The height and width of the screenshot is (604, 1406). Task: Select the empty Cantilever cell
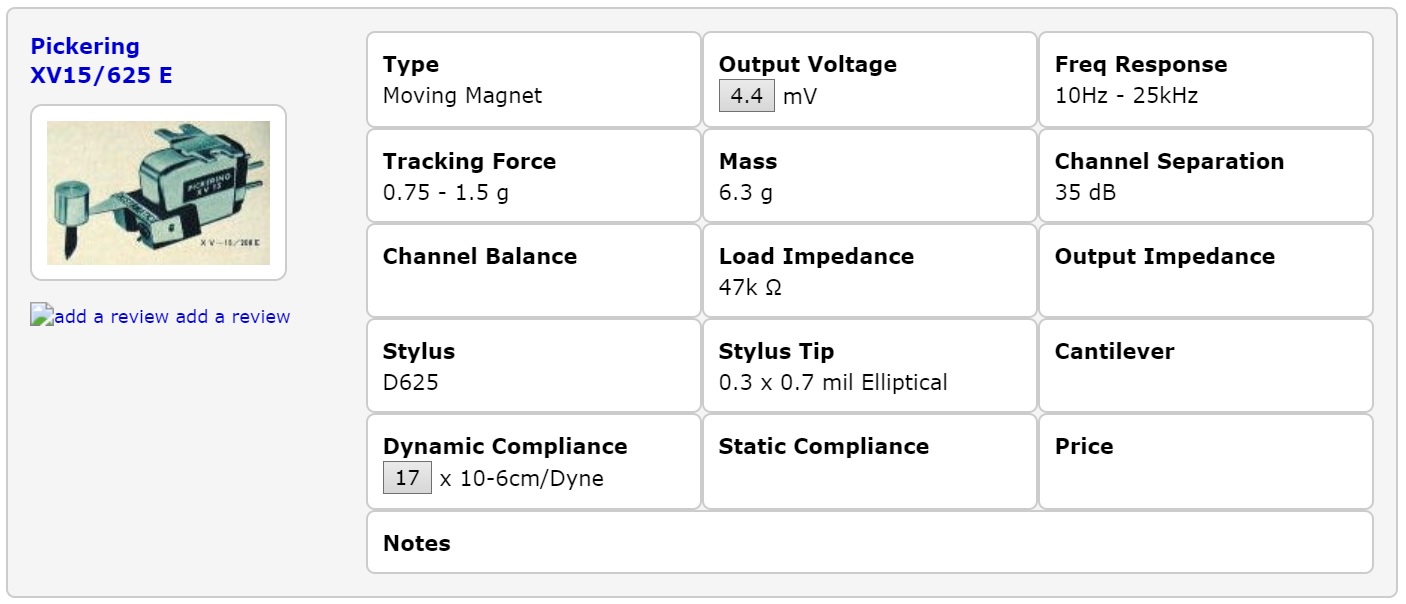pos(1205,366)
